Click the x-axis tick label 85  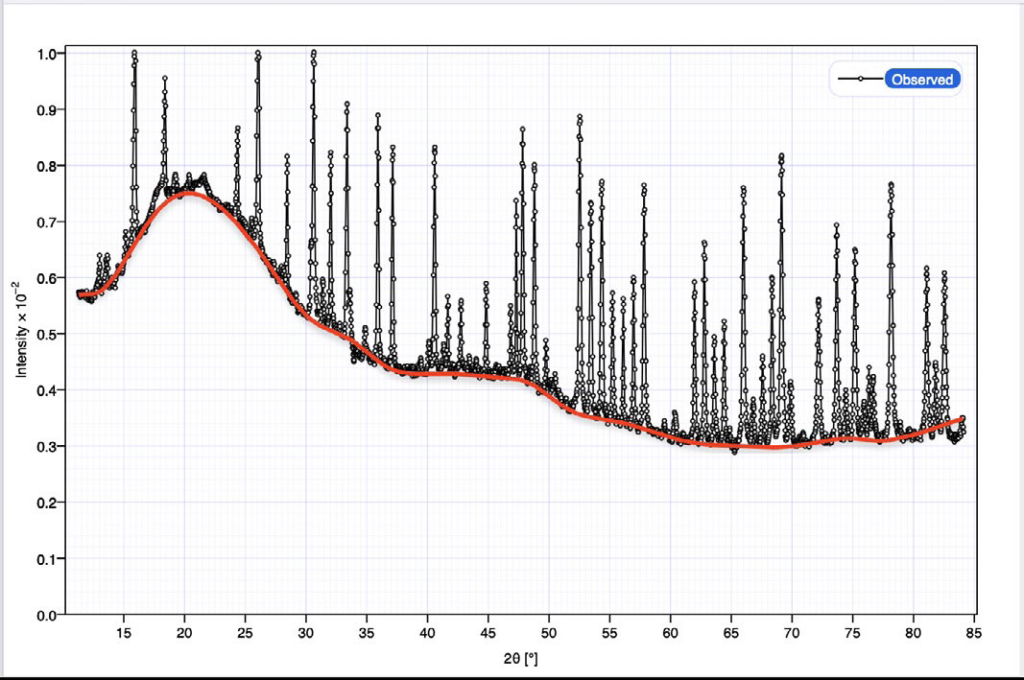point(974,632)
